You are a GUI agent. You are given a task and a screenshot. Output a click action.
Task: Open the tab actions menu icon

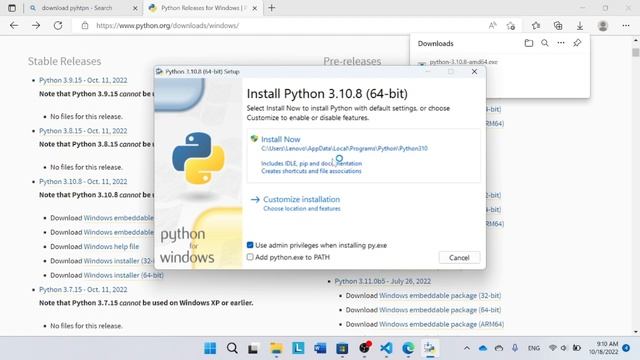pos(12,8)
